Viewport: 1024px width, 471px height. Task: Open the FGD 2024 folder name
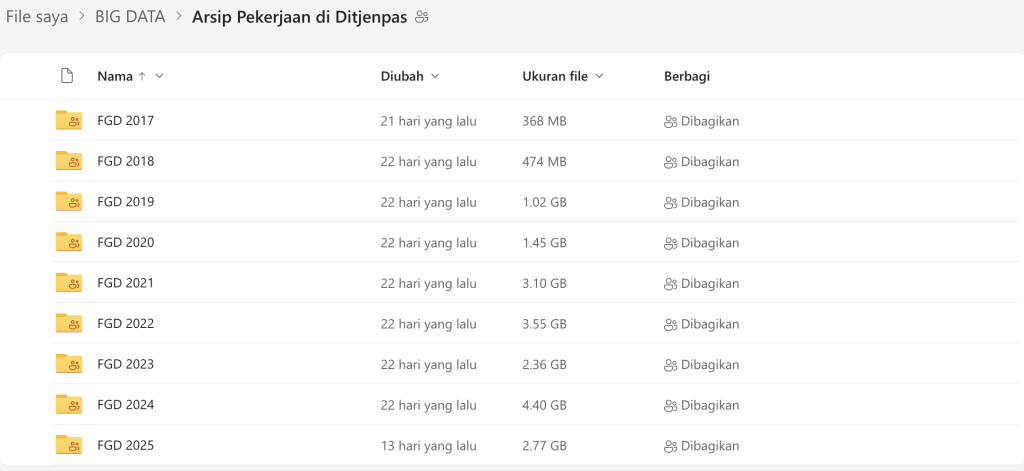(x=125, y=404)
